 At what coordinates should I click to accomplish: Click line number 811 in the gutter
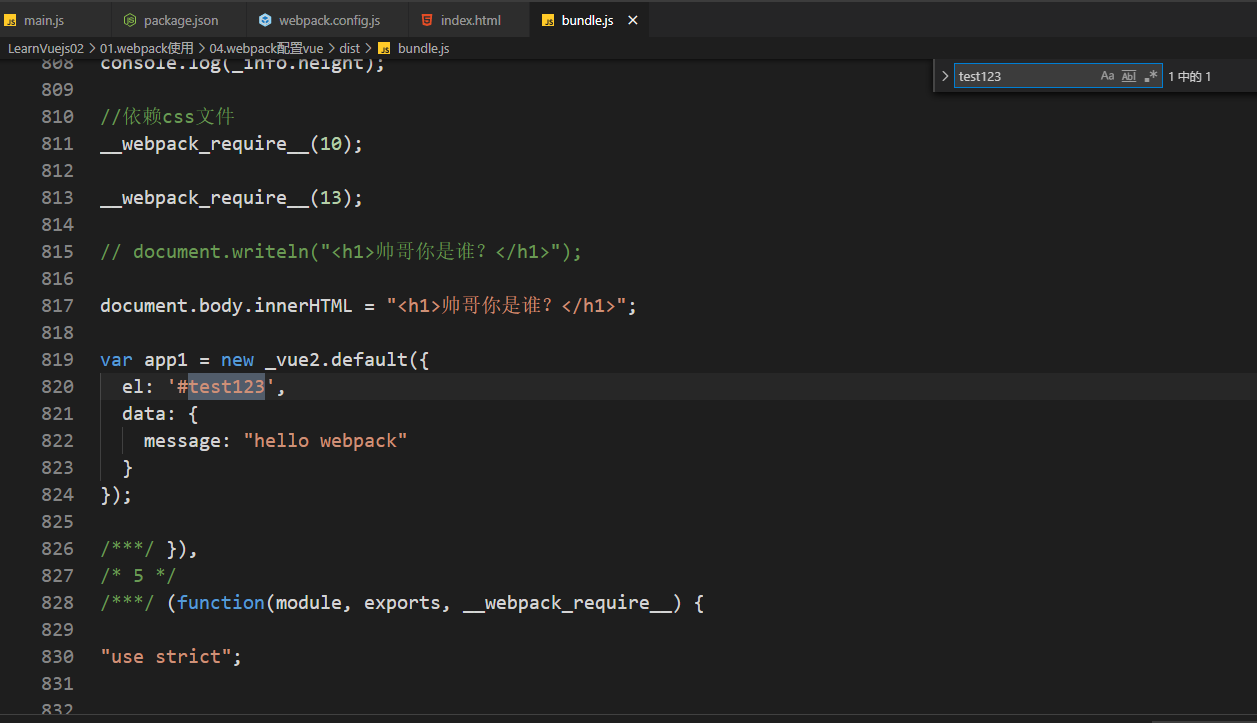coord(57,144)
